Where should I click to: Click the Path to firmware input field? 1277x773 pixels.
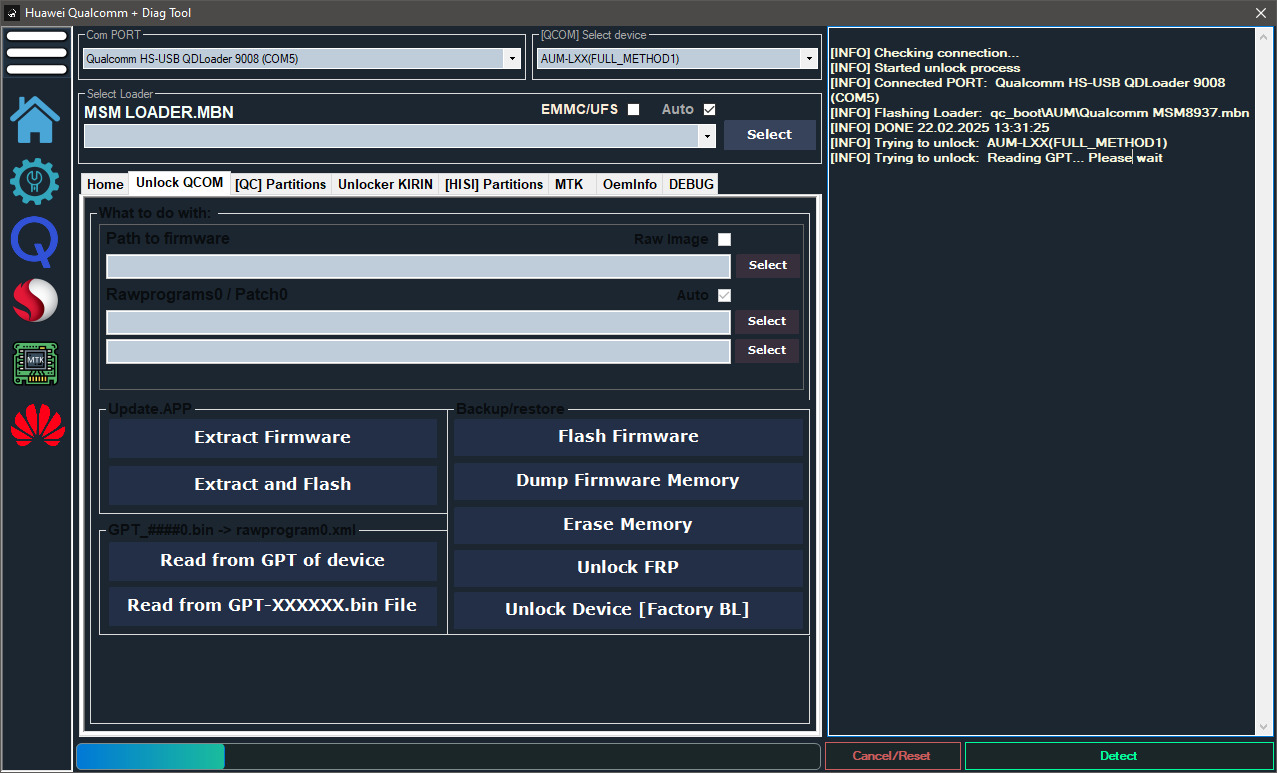[x=418, y=266]
